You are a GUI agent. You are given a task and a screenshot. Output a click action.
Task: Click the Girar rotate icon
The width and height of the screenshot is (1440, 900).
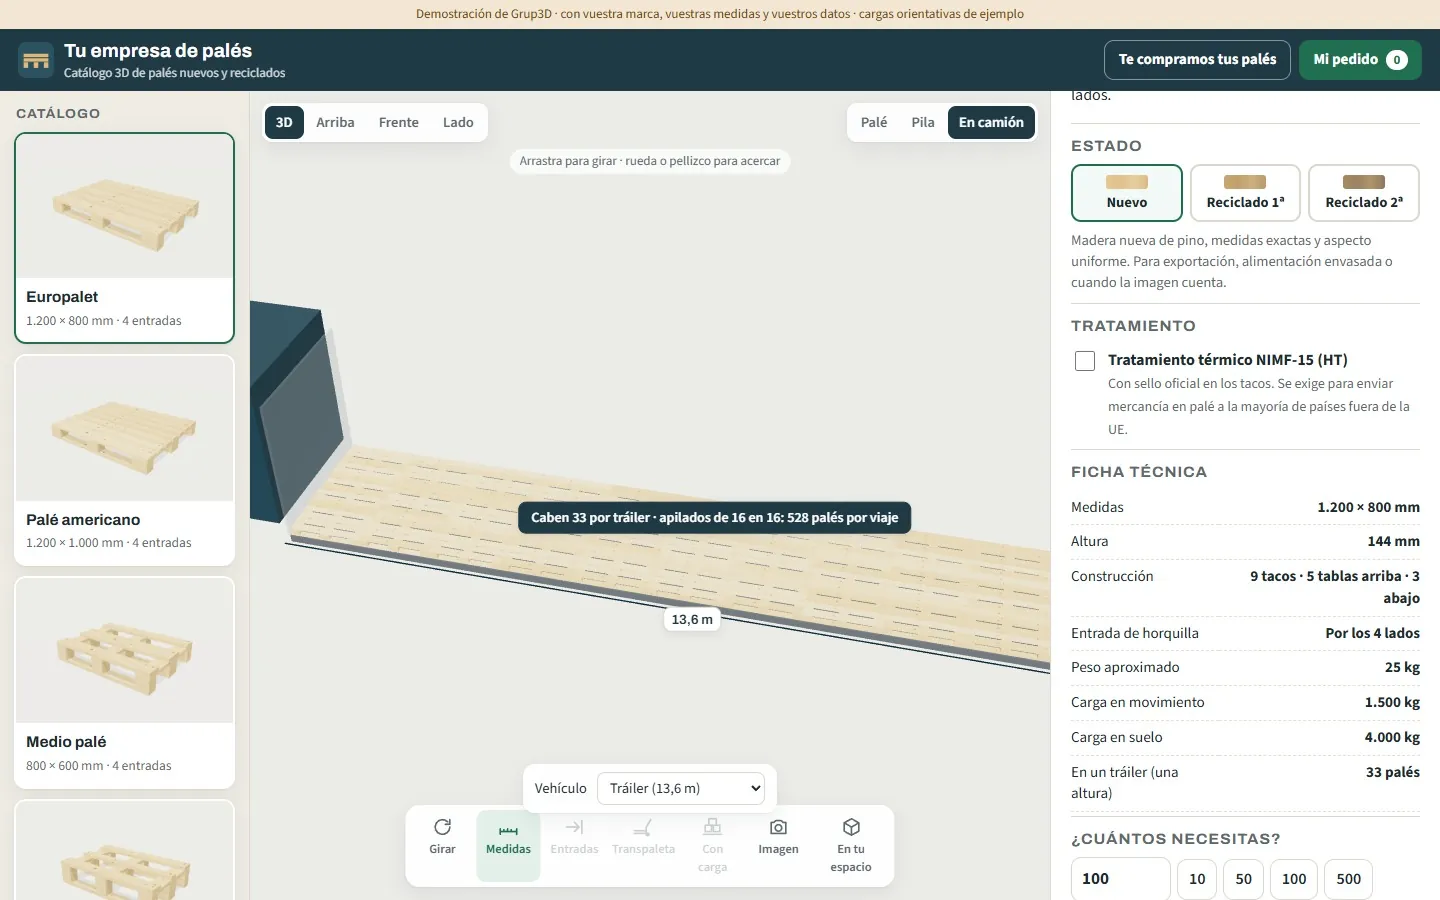point(442,827)
